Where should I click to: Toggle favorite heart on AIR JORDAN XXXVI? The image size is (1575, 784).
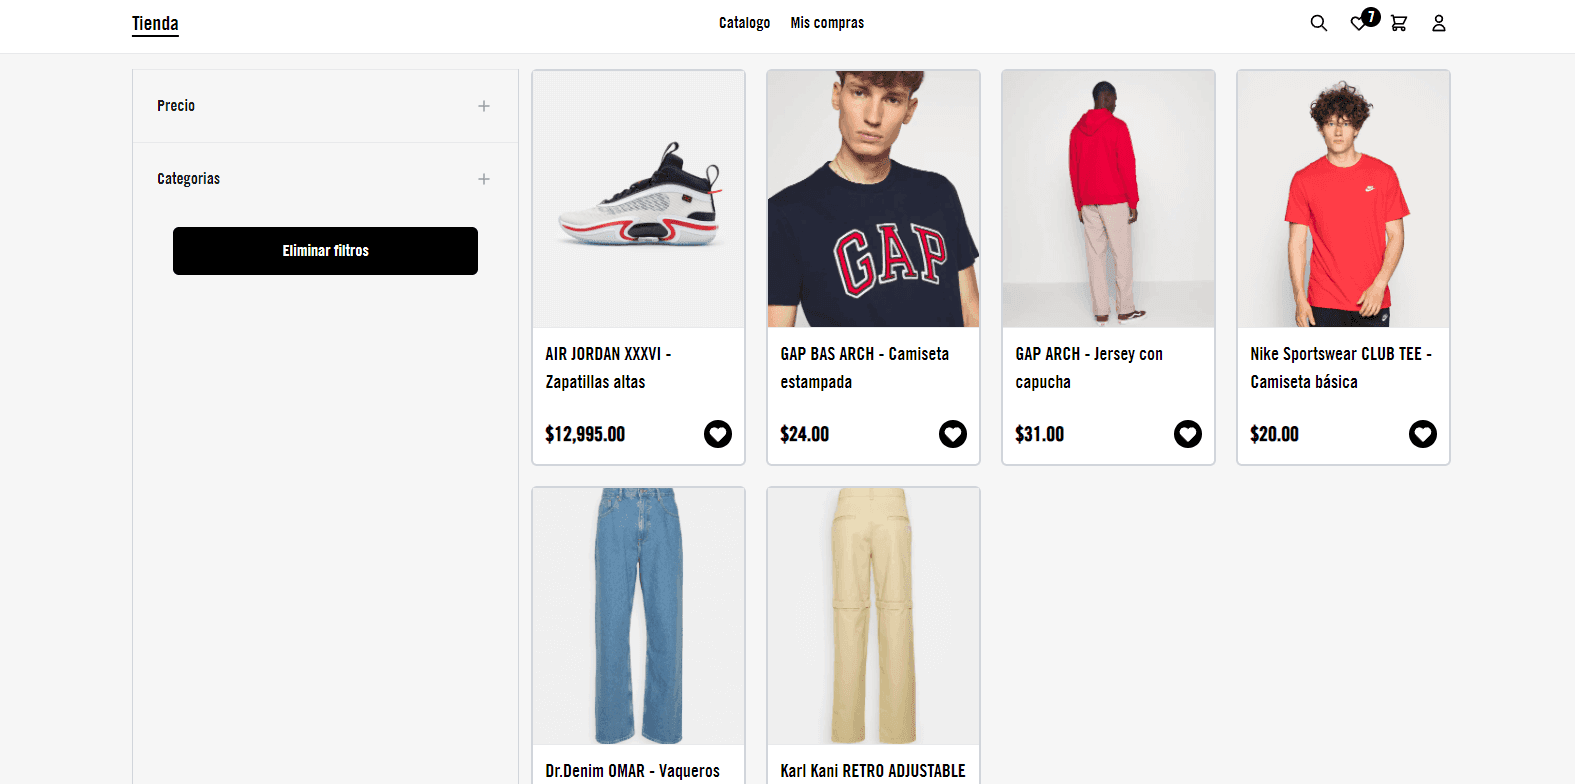(718, 434)
